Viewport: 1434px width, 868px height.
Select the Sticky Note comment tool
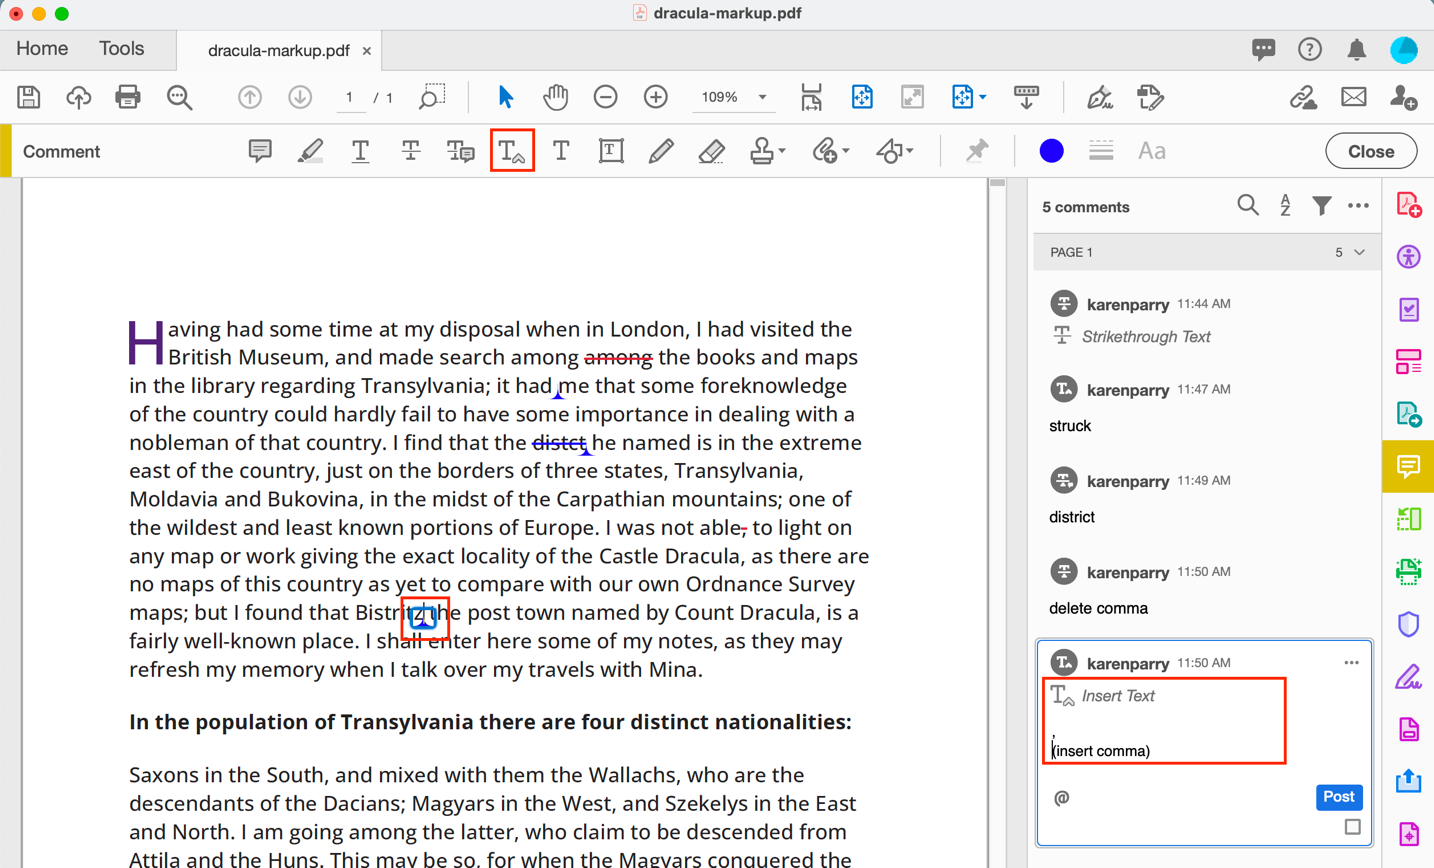(x=260, y=151)
